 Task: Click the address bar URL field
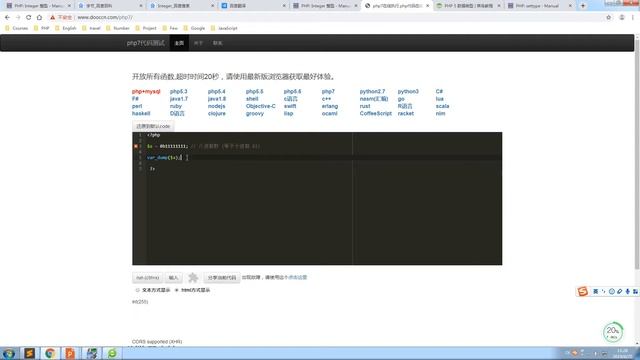(x=327, y=18)
